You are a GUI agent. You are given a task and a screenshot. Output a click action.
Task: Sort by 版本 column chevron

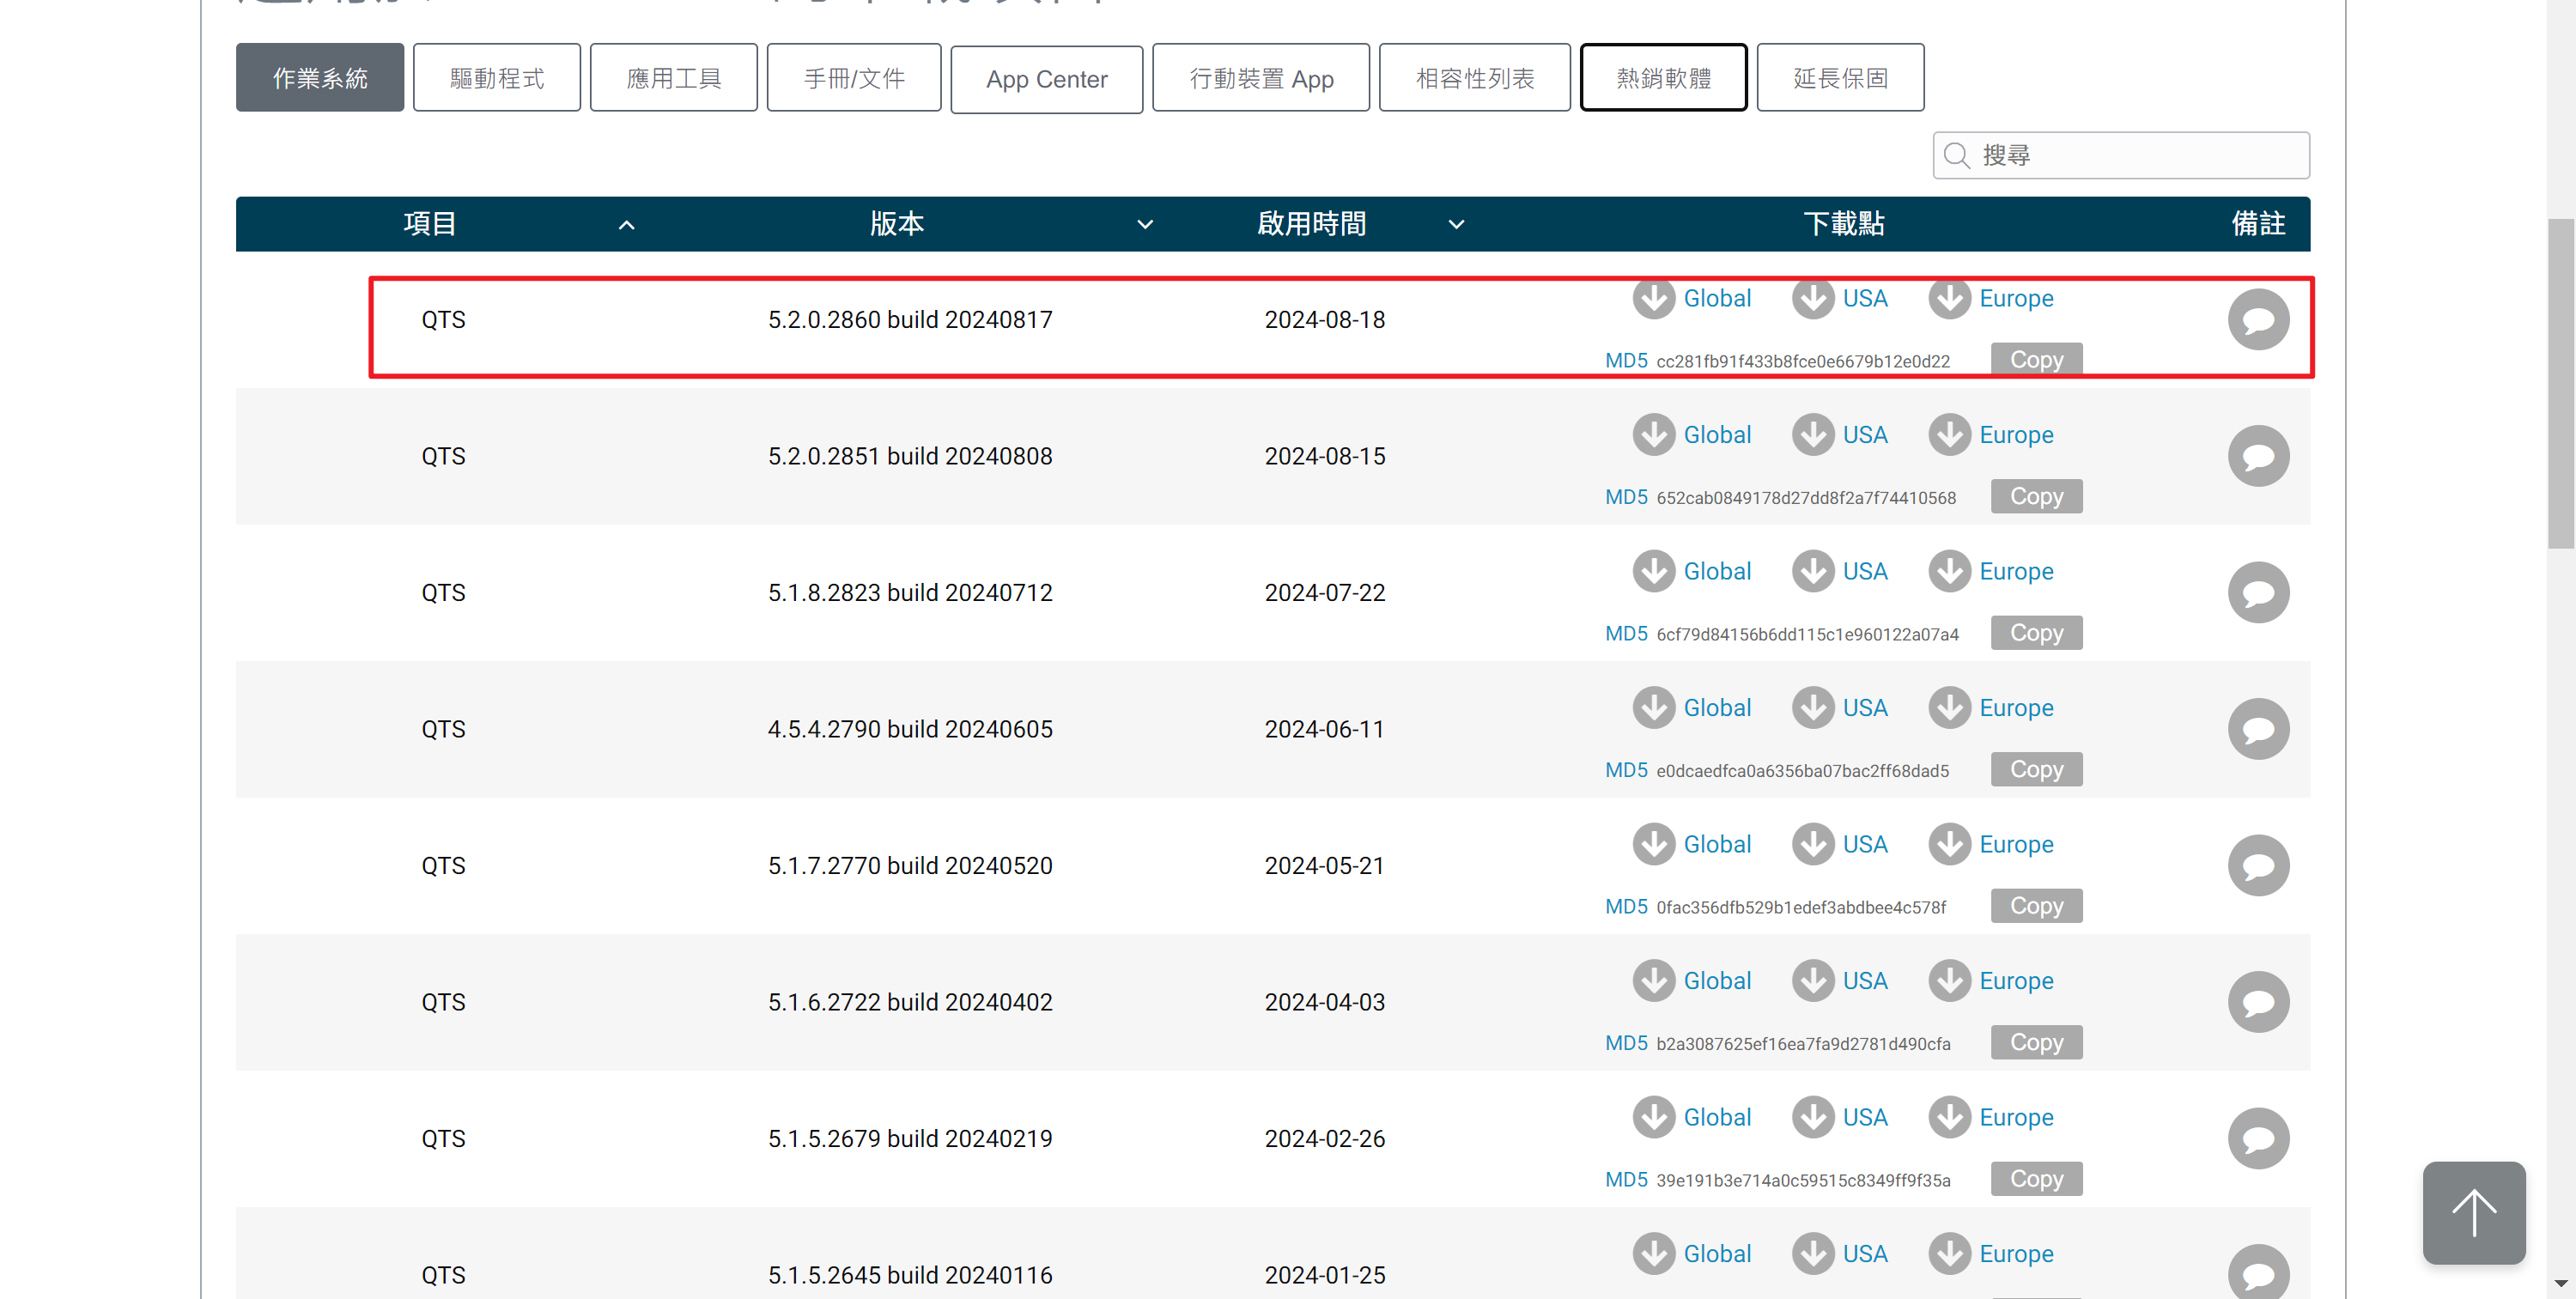pyautogui.click(x=1145, y=225)
